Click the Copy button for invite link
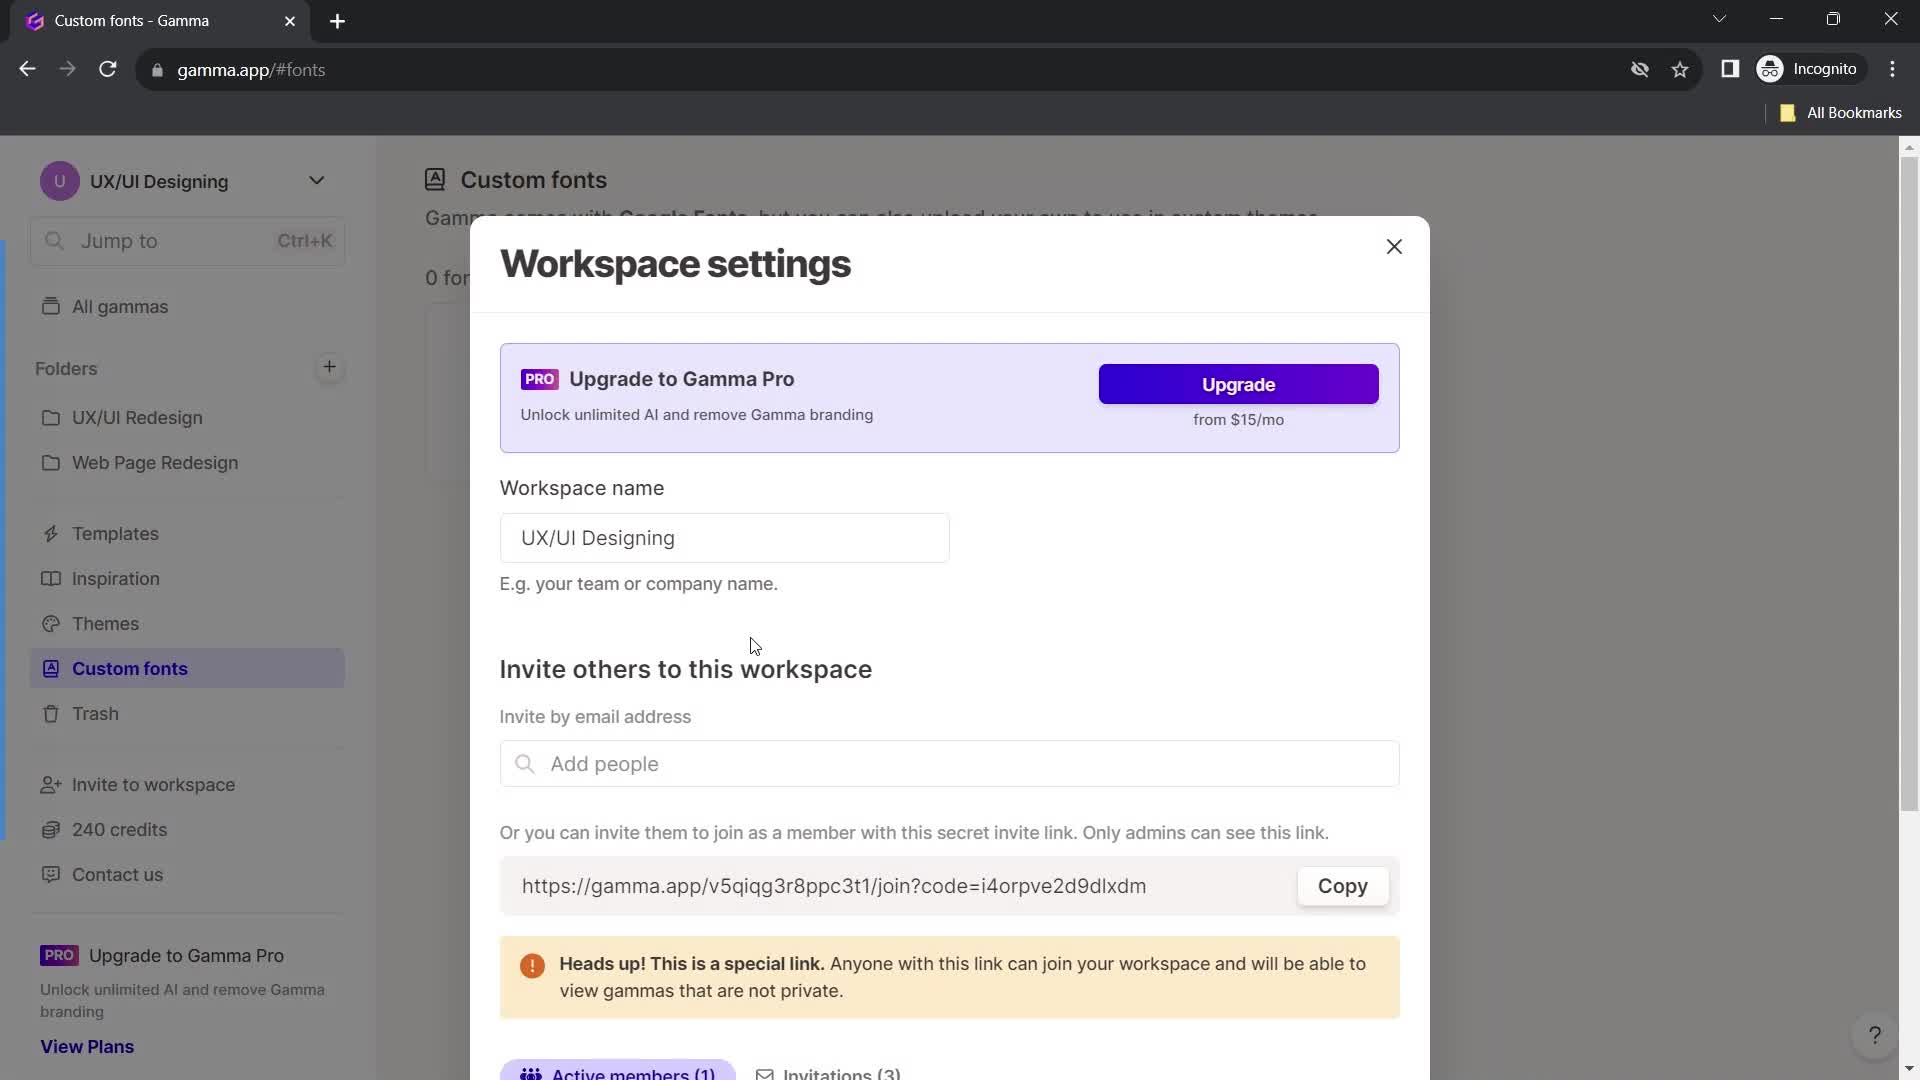This screenshot has width=1920, height=1080. click(x=1342, y=885)
